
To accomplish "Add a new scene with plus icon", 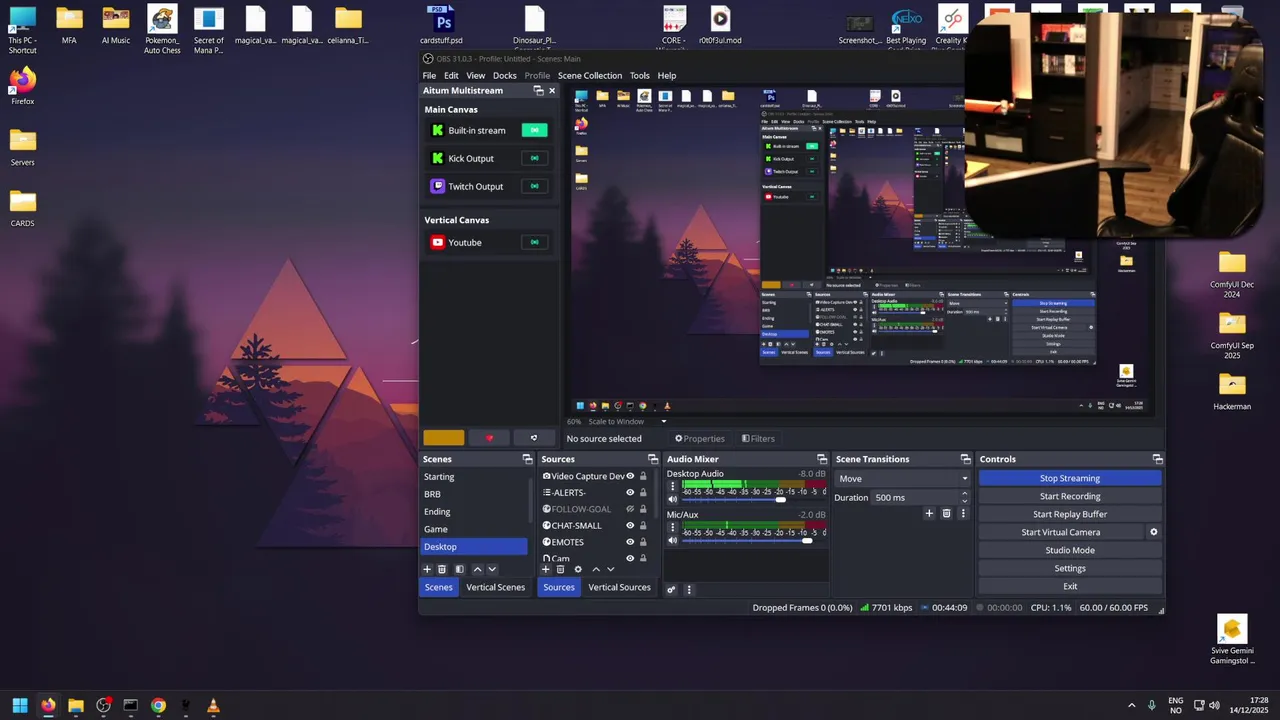I will 427,569.
